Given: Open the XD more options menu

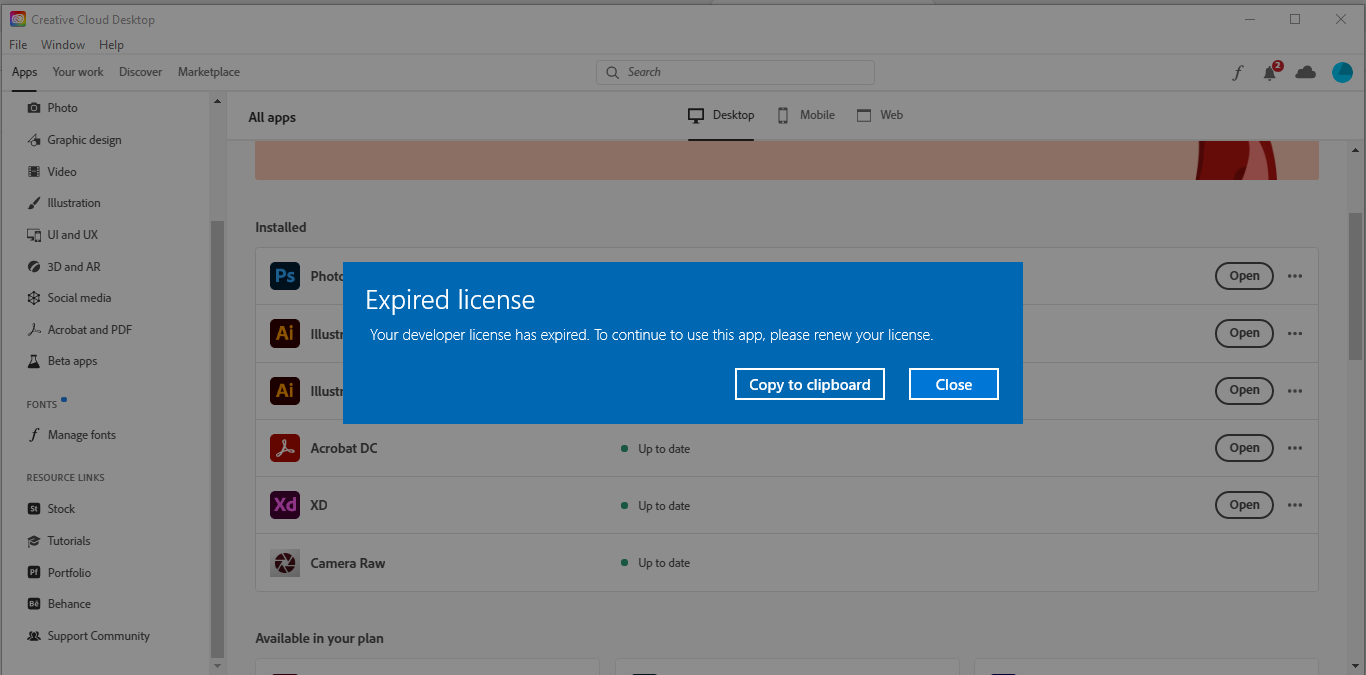Looking at the screenshot, I should pos(1295,505).
